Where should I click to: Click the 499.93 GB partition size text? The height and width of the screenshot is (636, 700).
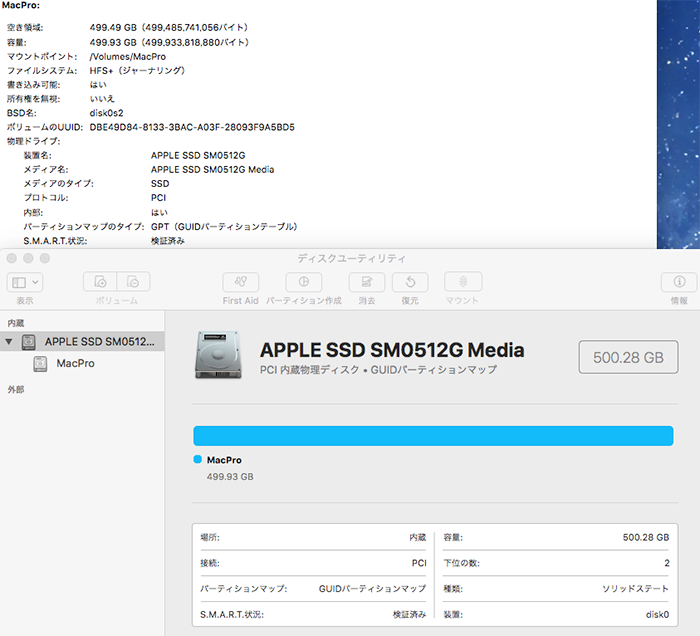[230, 477]
